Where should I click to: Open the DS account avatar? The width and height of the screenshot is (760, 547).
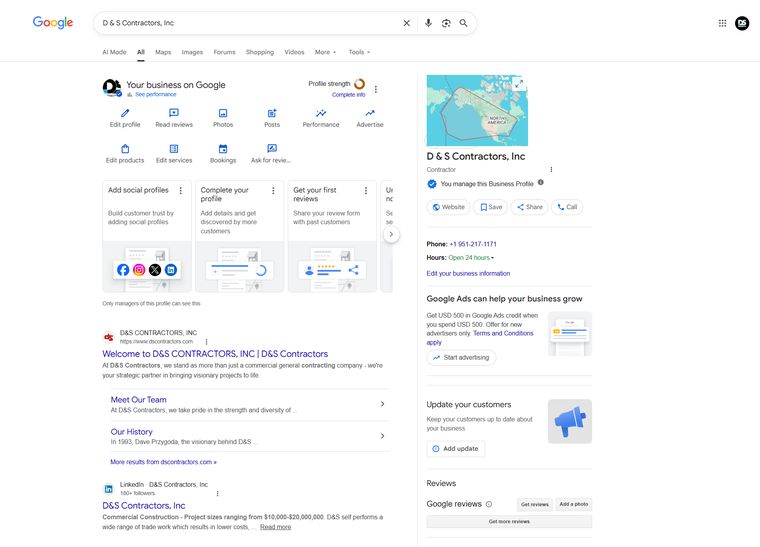point(742,23)
